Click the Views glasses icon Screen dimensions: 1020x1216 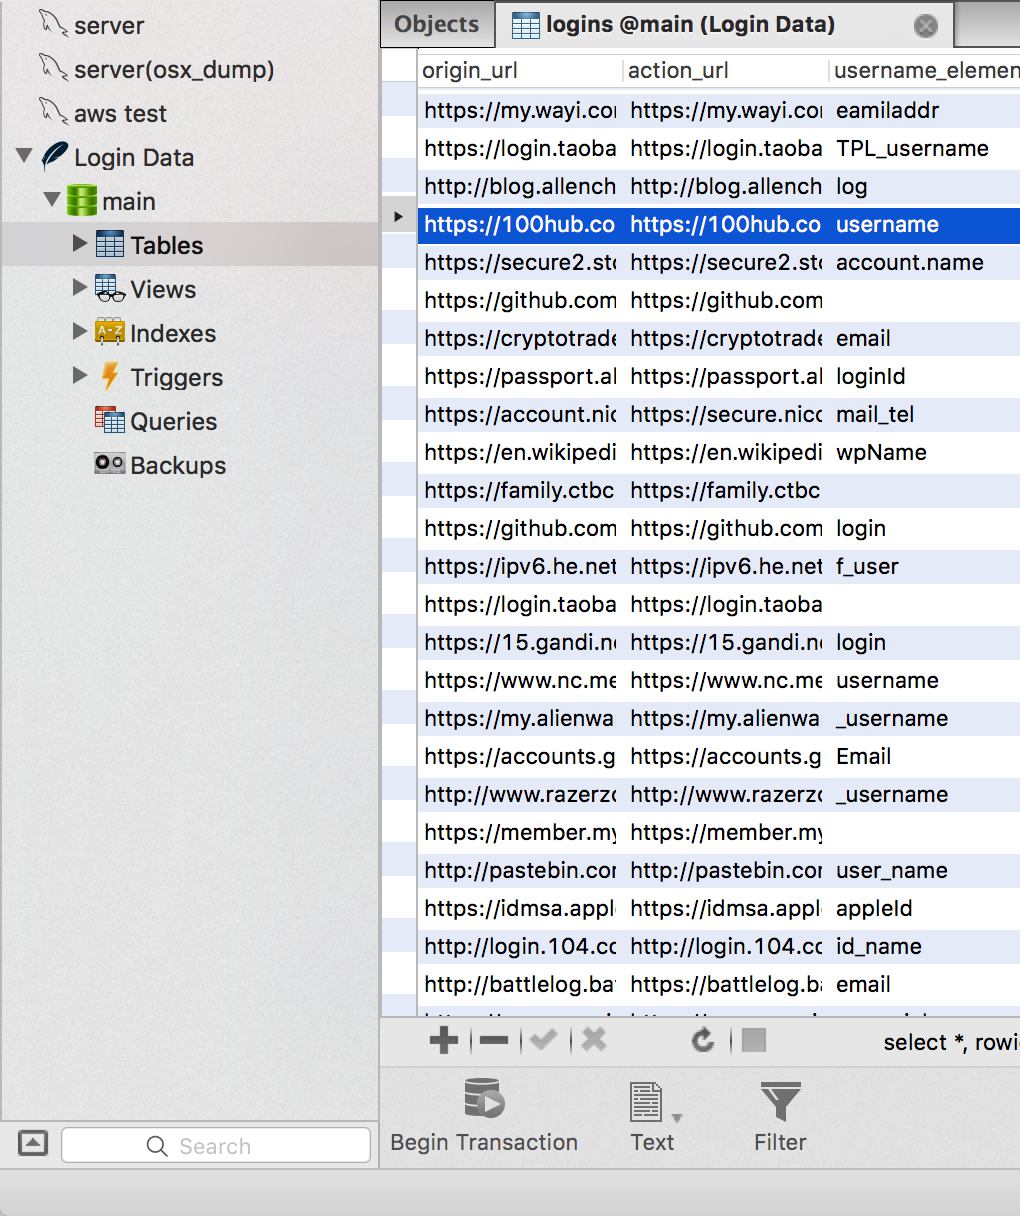tap(109, 288)
